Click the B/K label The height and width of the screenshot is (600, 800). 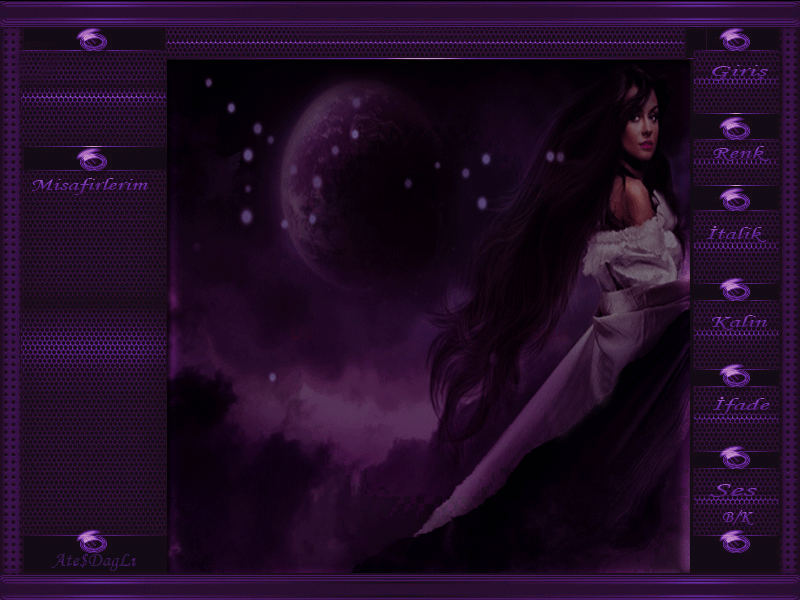[737, 517]
